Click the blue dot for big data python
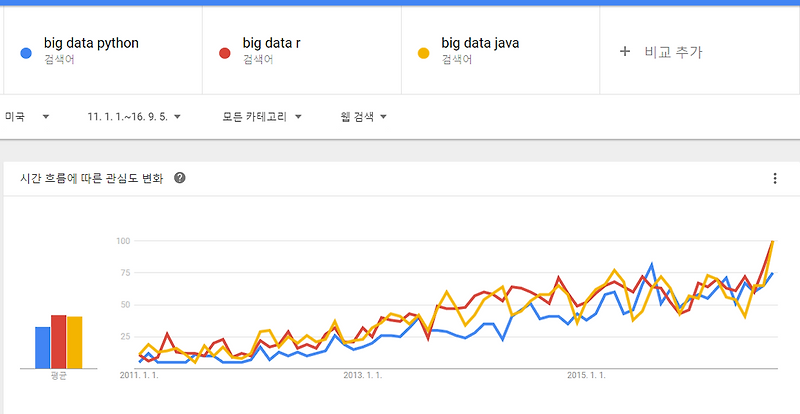The height and width of the screenshot is (414, 800). click(26, 53)
